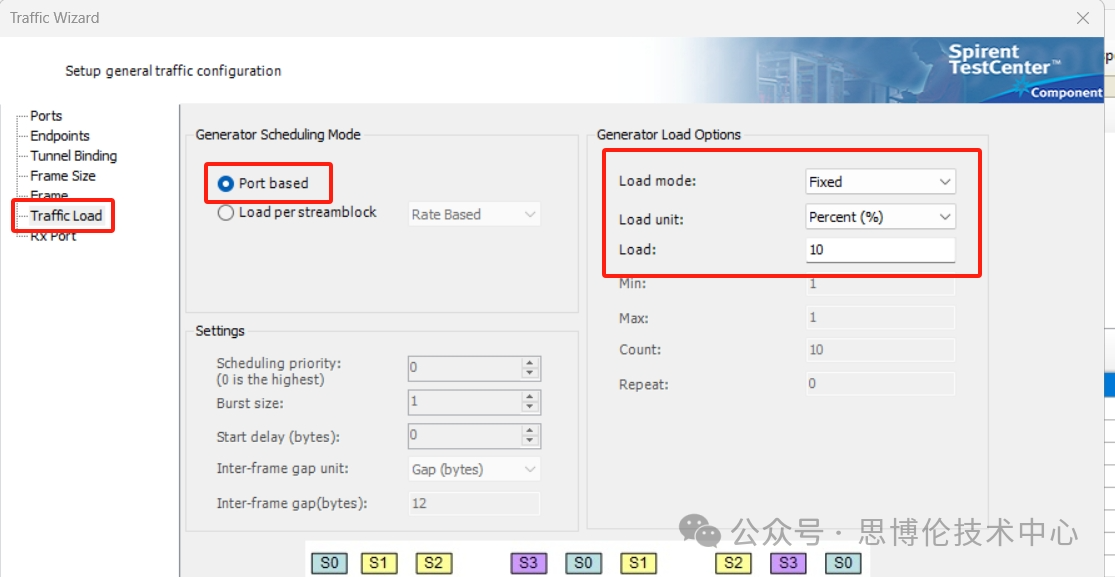Open the Load unit Percent dropdown
This screenshot has height=577, width=1115.
(880, 217)
